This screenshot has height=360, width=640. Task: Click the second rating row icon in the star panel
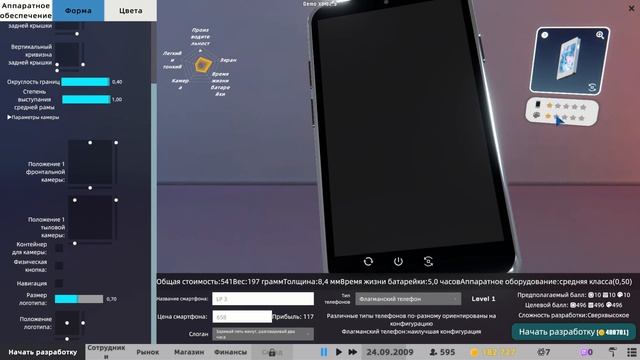(x=537, y=116)
